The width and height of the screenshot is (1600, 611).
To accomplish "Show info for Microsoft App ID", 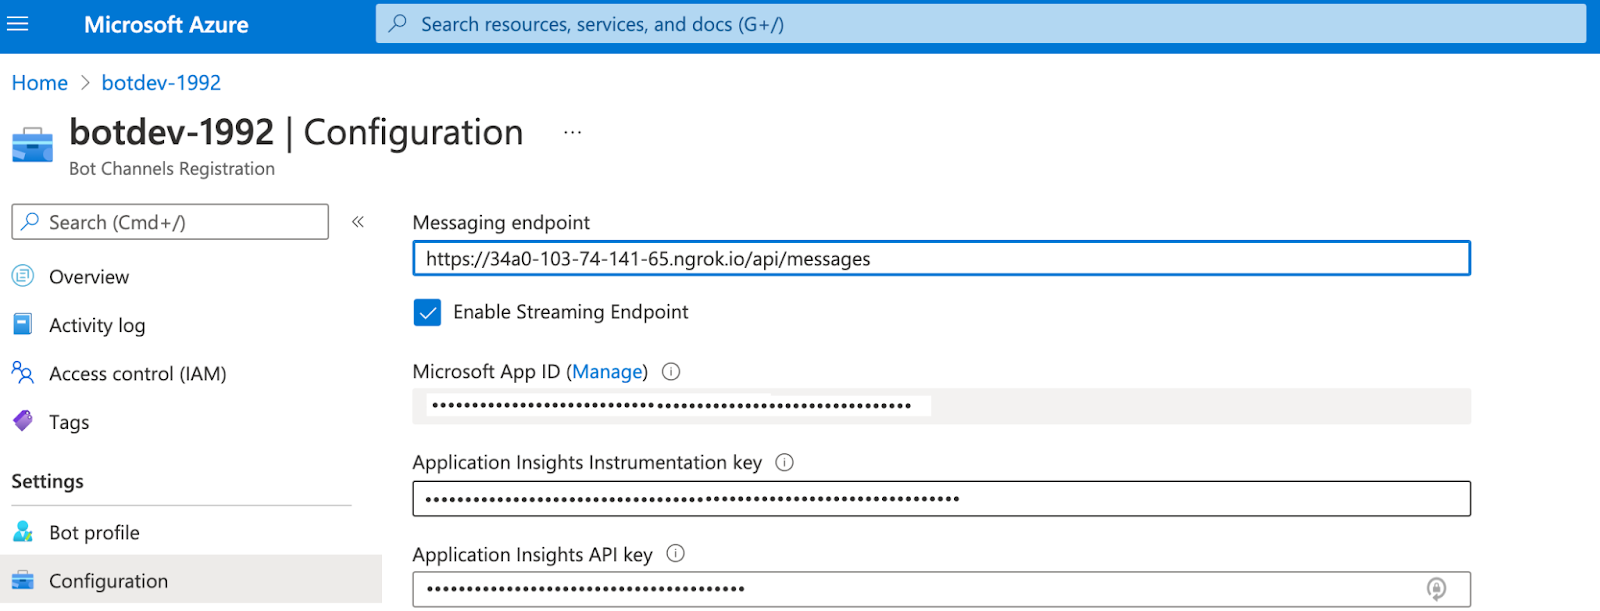I will coord(671,372).
